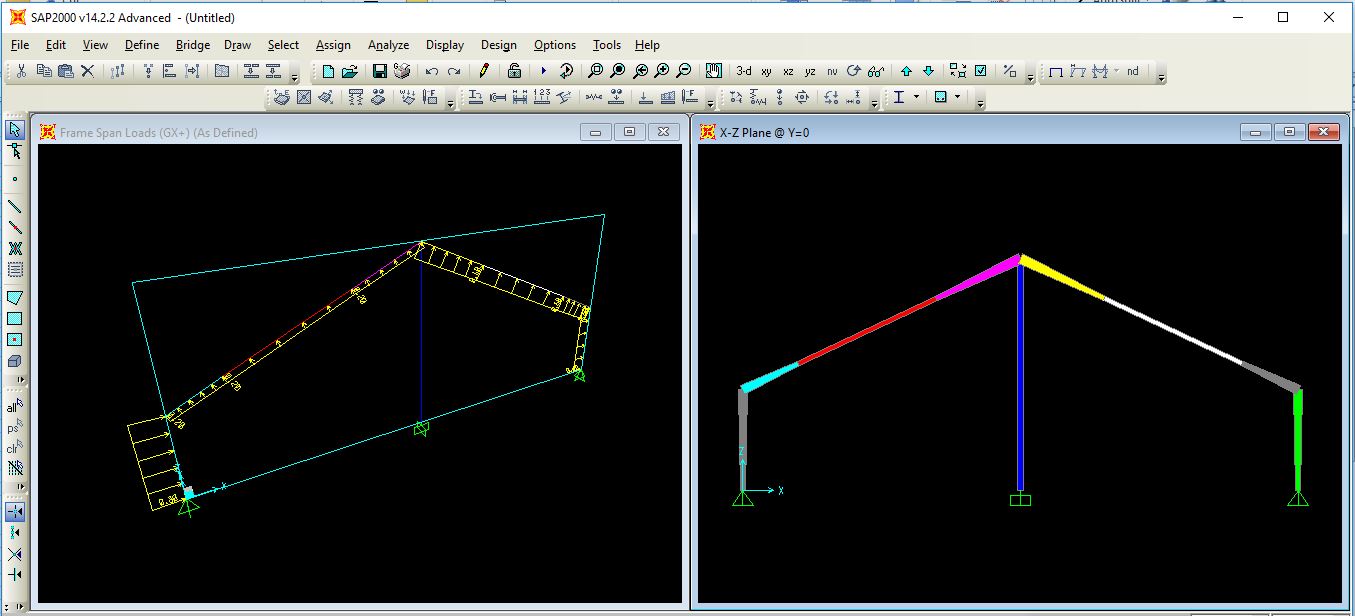Screen dimensions: 1355x616
Task: Click the Delete X icon
Action: (x=87, y=71)
